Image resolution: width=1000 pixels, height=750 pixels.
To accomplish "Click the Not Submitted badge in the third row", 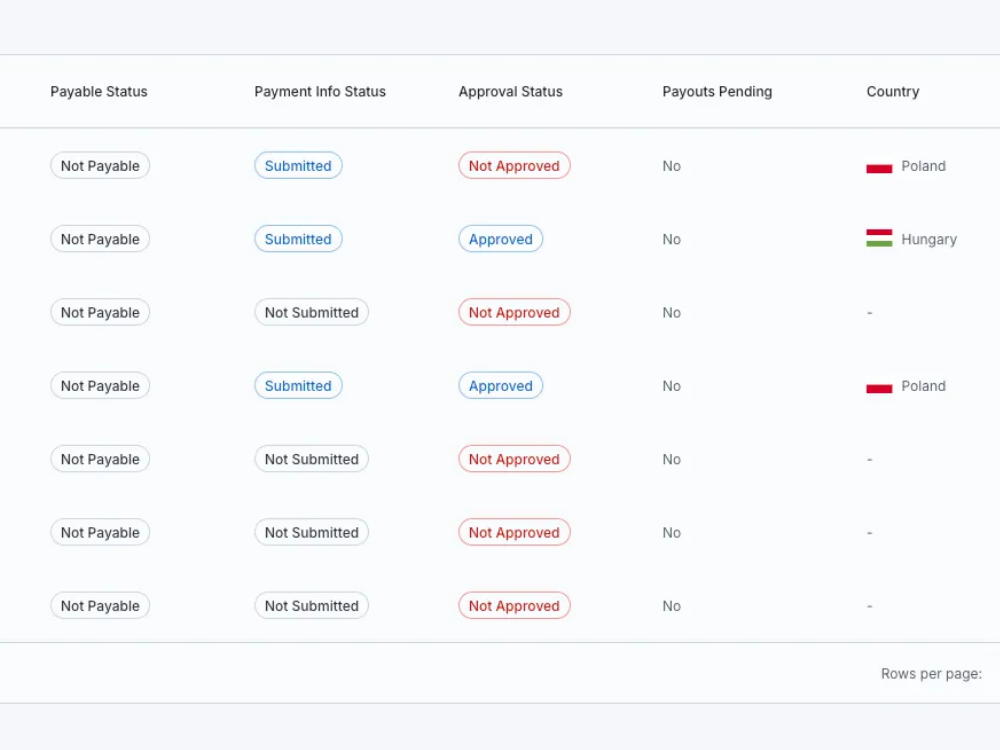I will coord(311,312).
